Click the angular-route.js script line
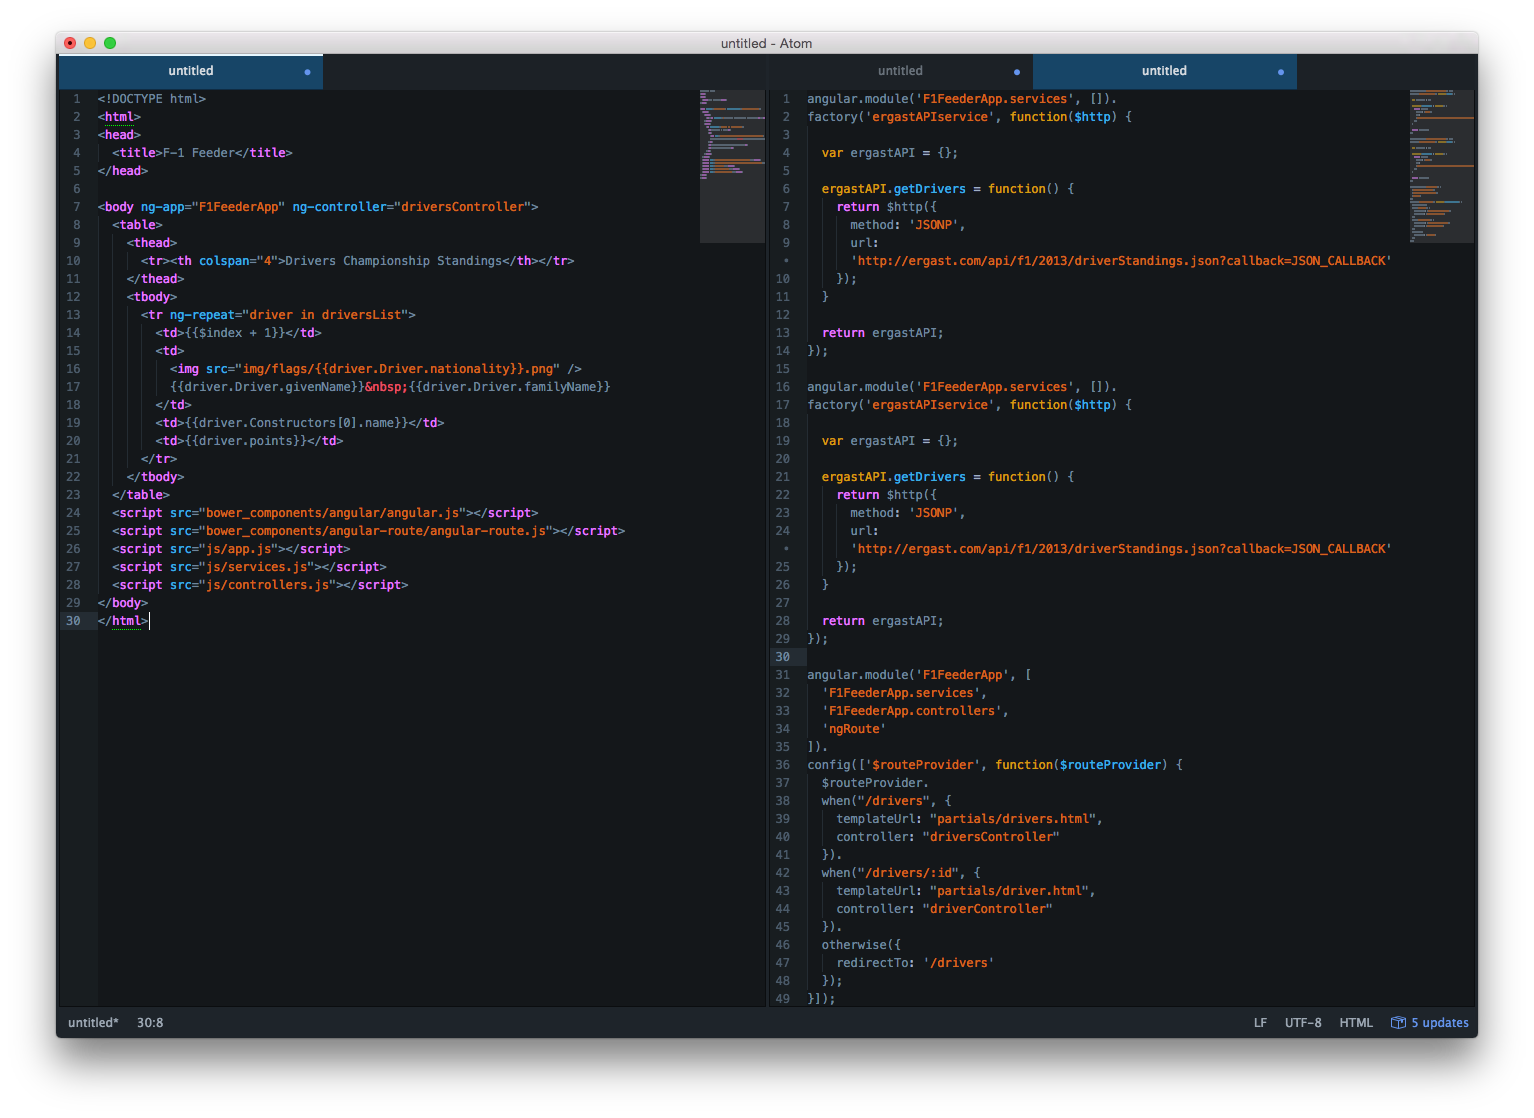Screen dimensions: 1534x1118 pyautogui.click(x=369, y=531)
